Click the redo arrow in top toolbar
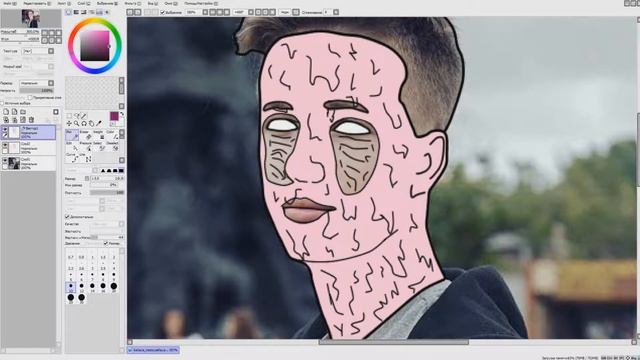Viewport: 640px width, 360px height. click(x=138, y=12)
